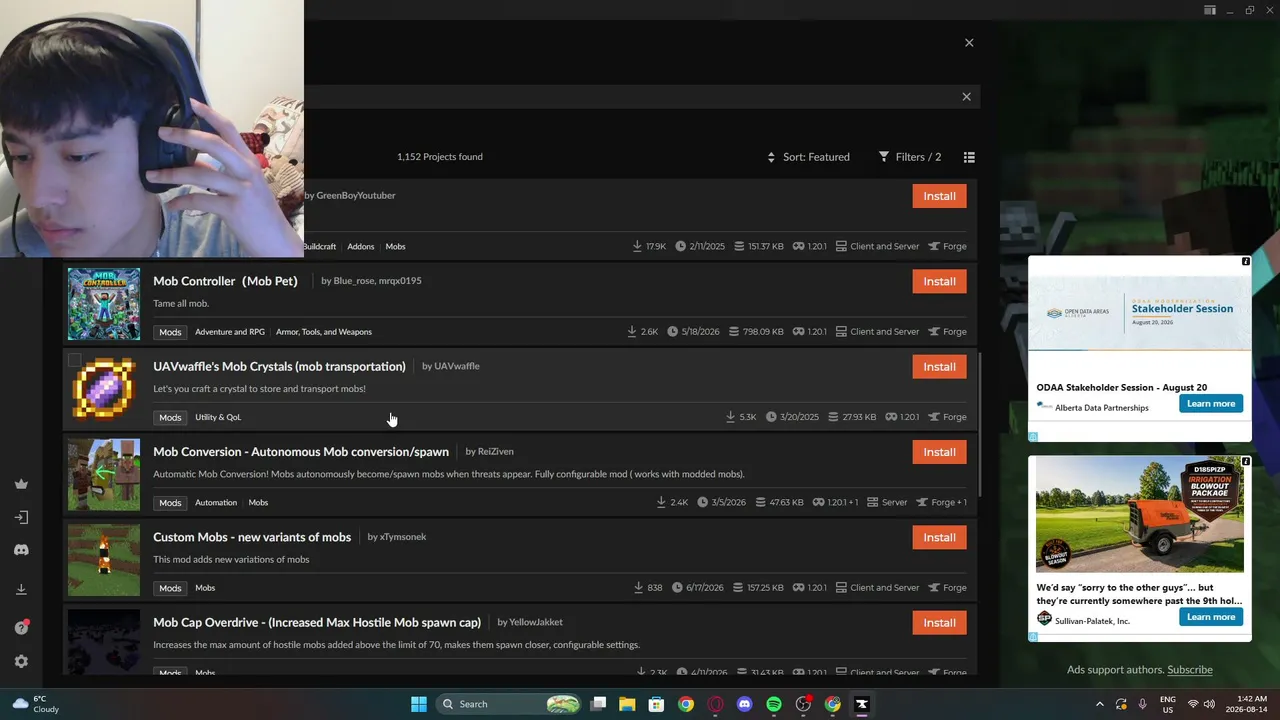Select the Utility & QoL tag
Screen dimensions: 1280x720
tap(218, 417)
